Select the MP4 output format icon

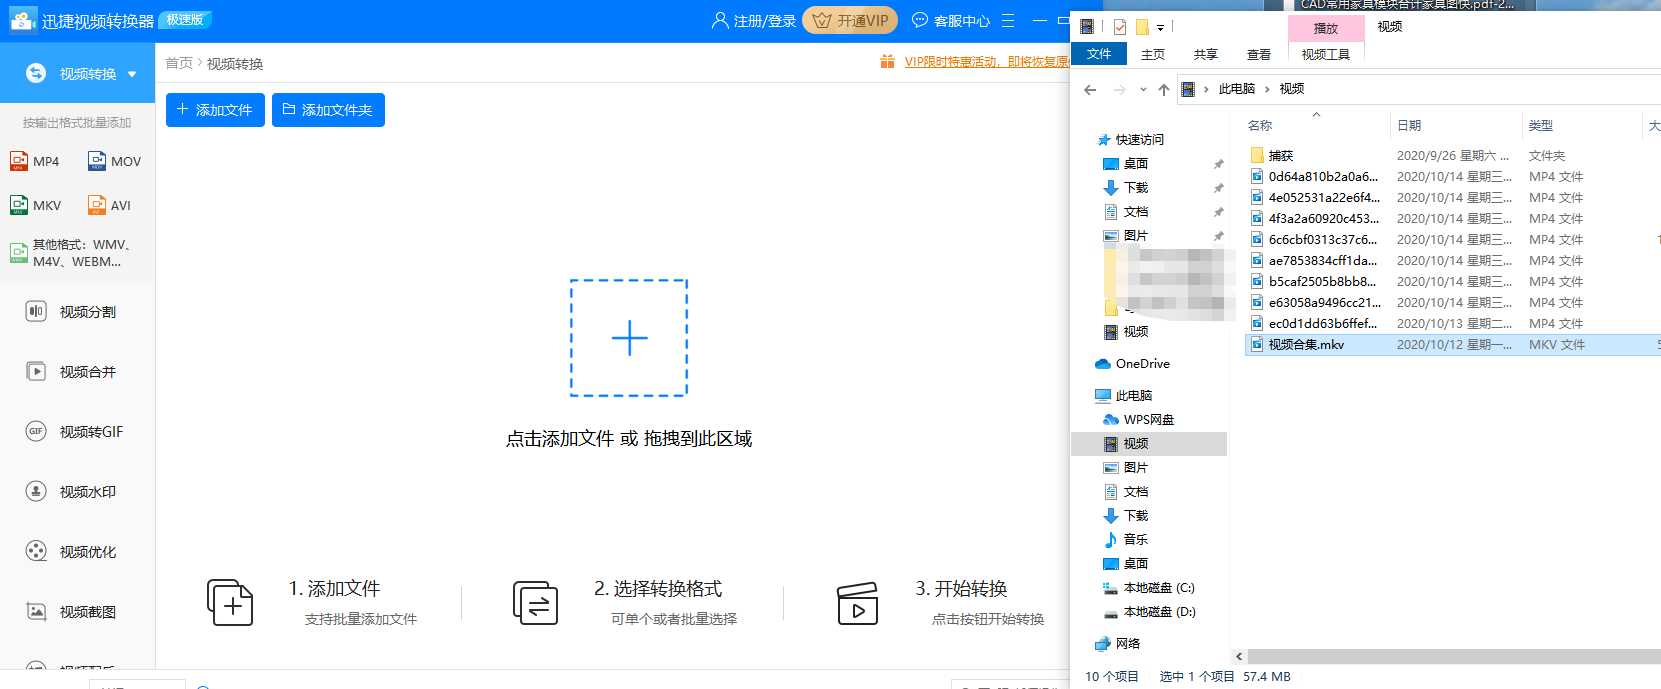click(x=19, y=161)
